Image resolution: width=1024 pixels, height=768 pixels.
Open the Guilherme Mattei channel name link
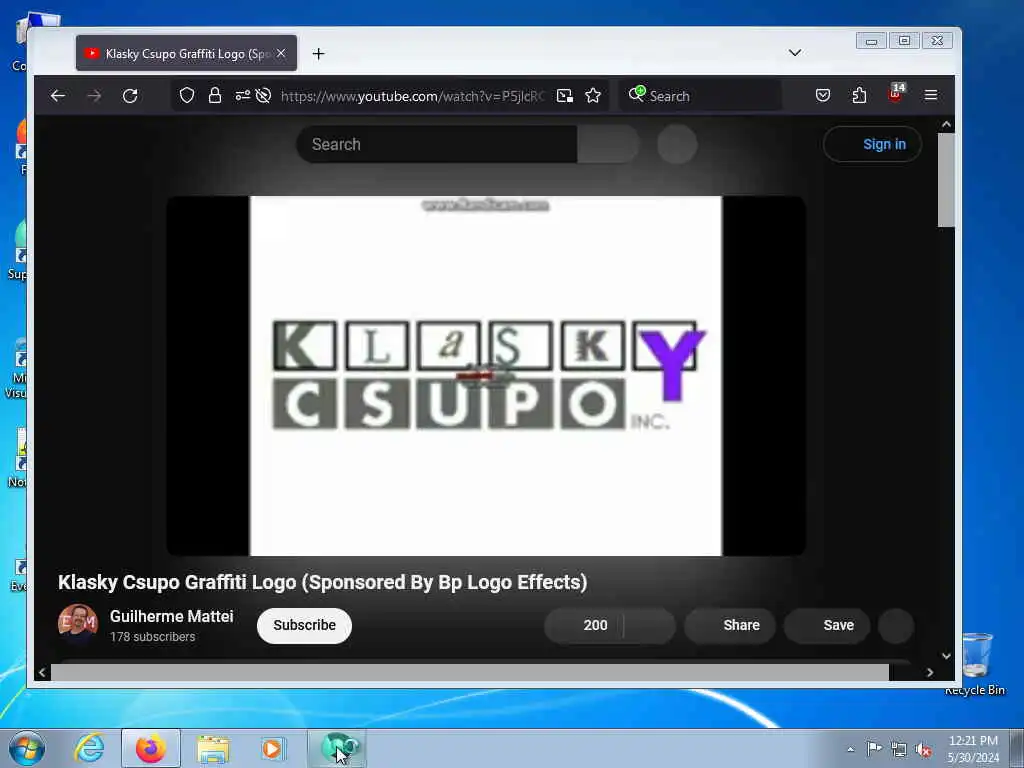click(x=171, y=616)
